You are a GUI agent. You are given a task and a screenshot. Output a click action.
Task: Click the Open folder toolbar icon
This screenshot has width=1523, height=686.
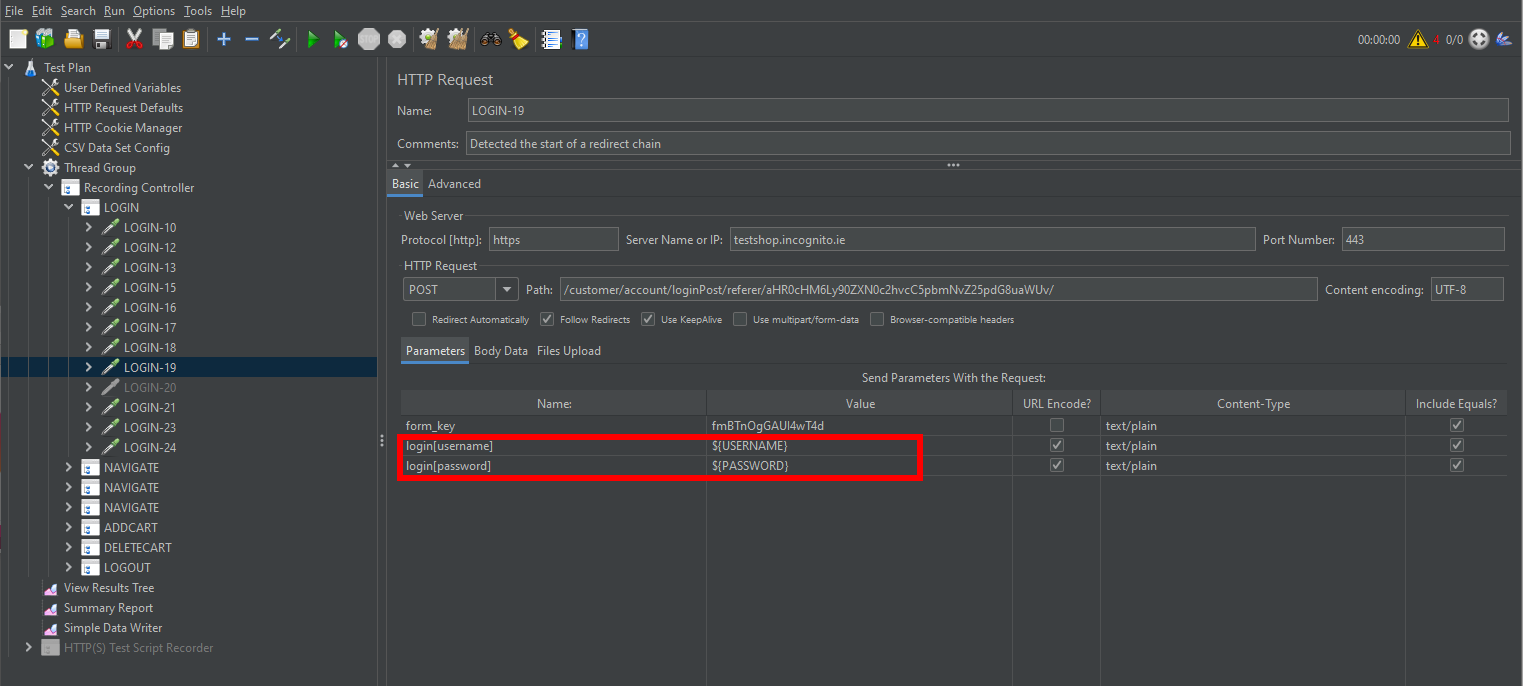click(73, 39)
